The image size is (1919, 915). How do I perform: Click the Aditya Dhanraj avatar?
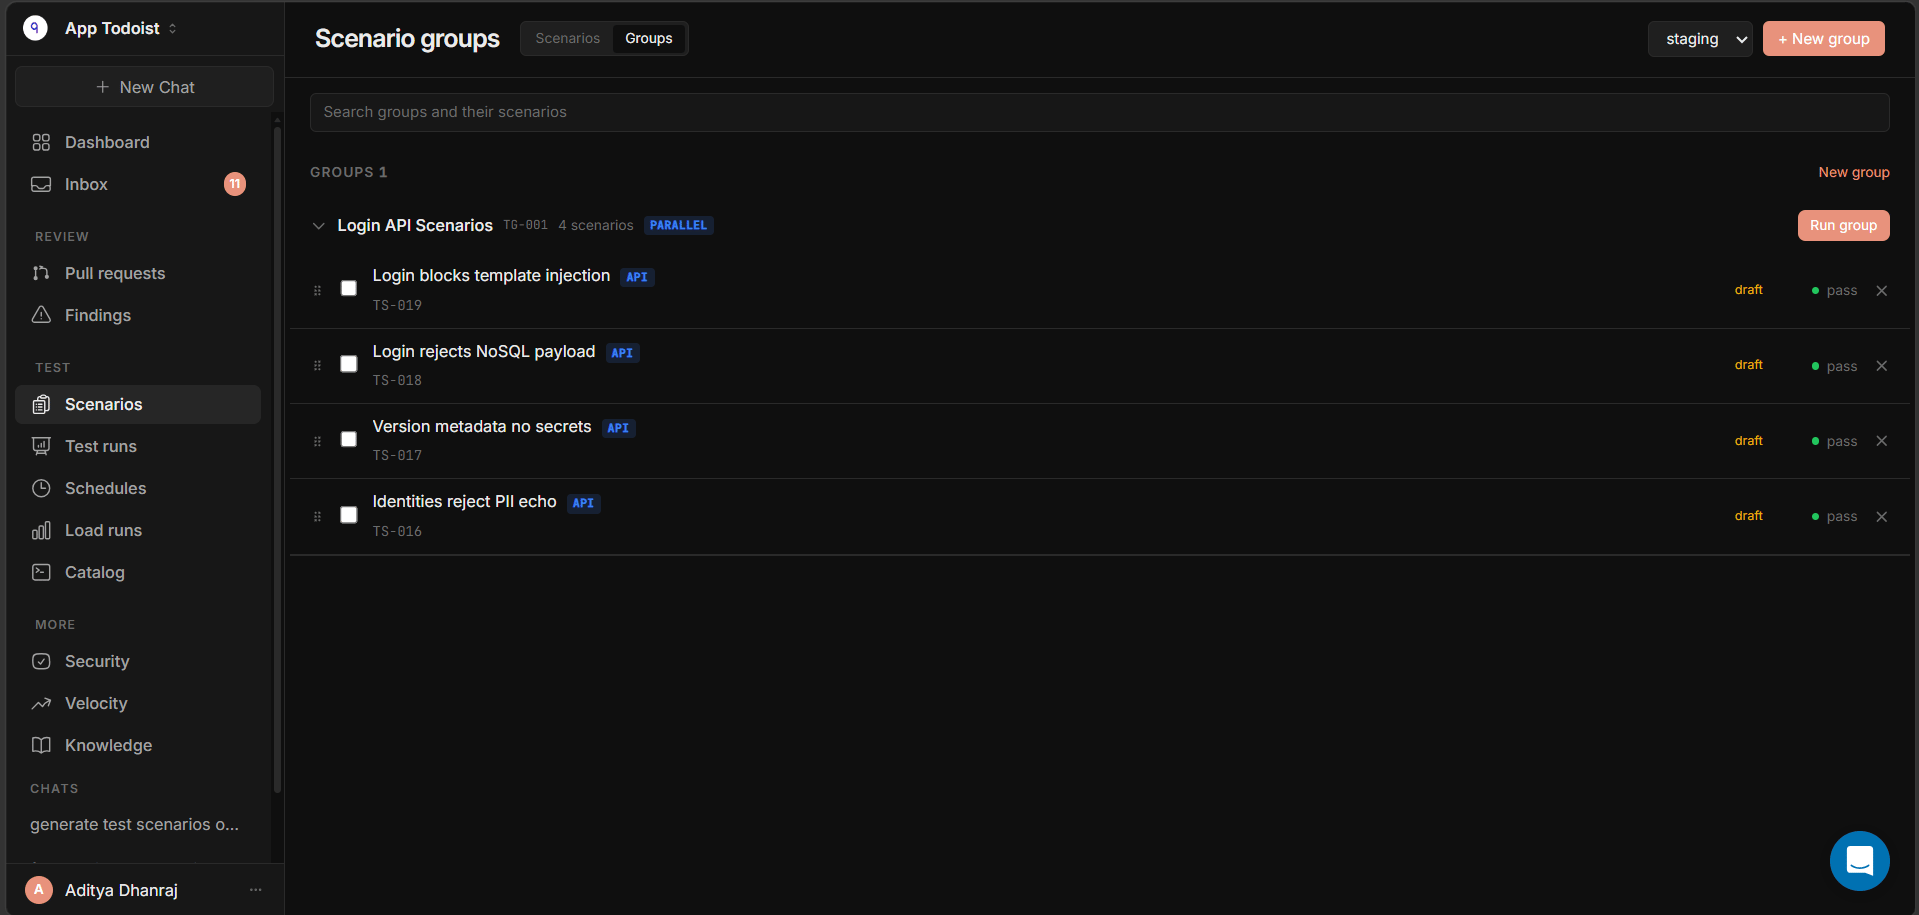tap(39, 889)
